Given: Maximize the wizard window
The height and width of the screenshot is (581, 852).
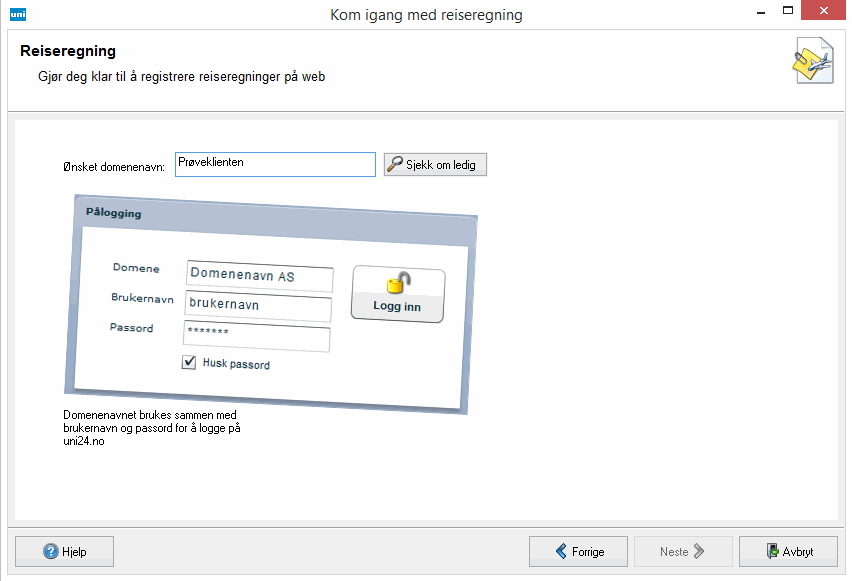Looking at the screenshot, I should (x=790, y=14).
